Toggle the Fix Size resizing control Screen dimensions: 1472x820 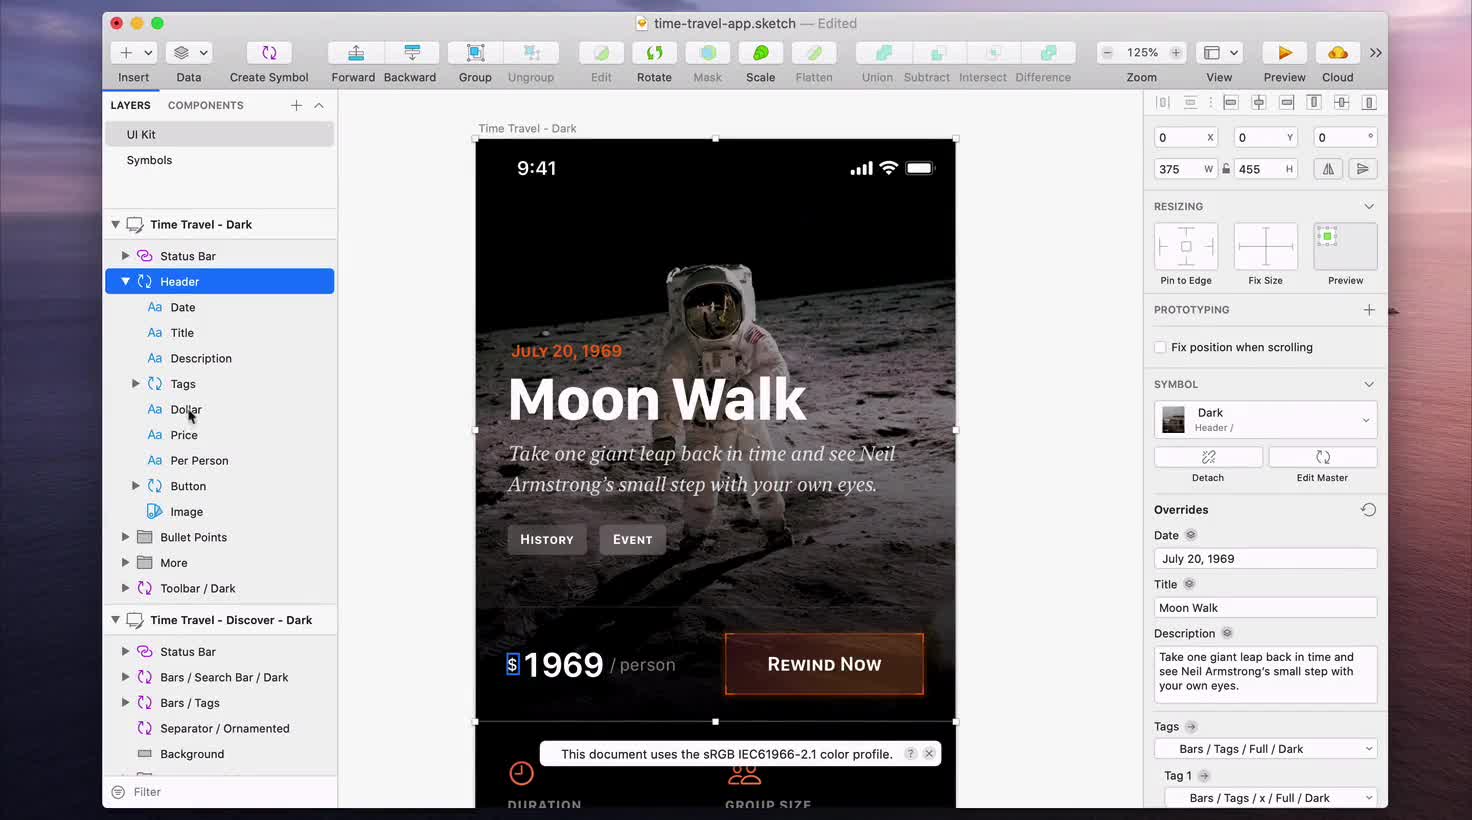point(1266,246)
